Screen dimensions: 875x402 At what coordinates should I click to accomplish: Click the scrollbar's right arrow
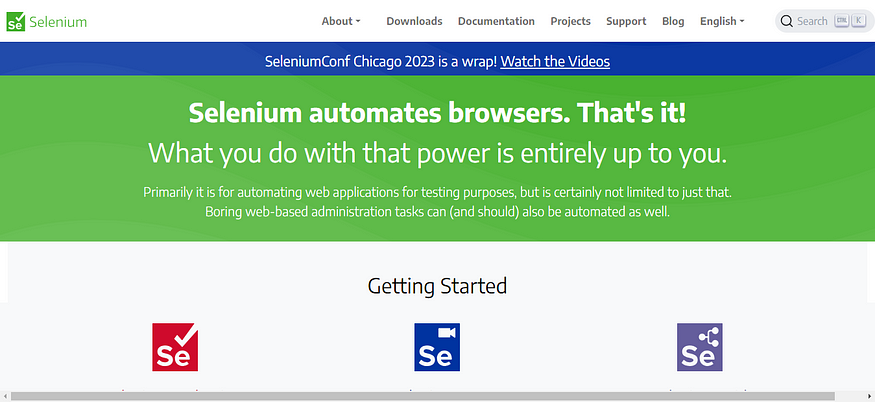coord(869,396)
